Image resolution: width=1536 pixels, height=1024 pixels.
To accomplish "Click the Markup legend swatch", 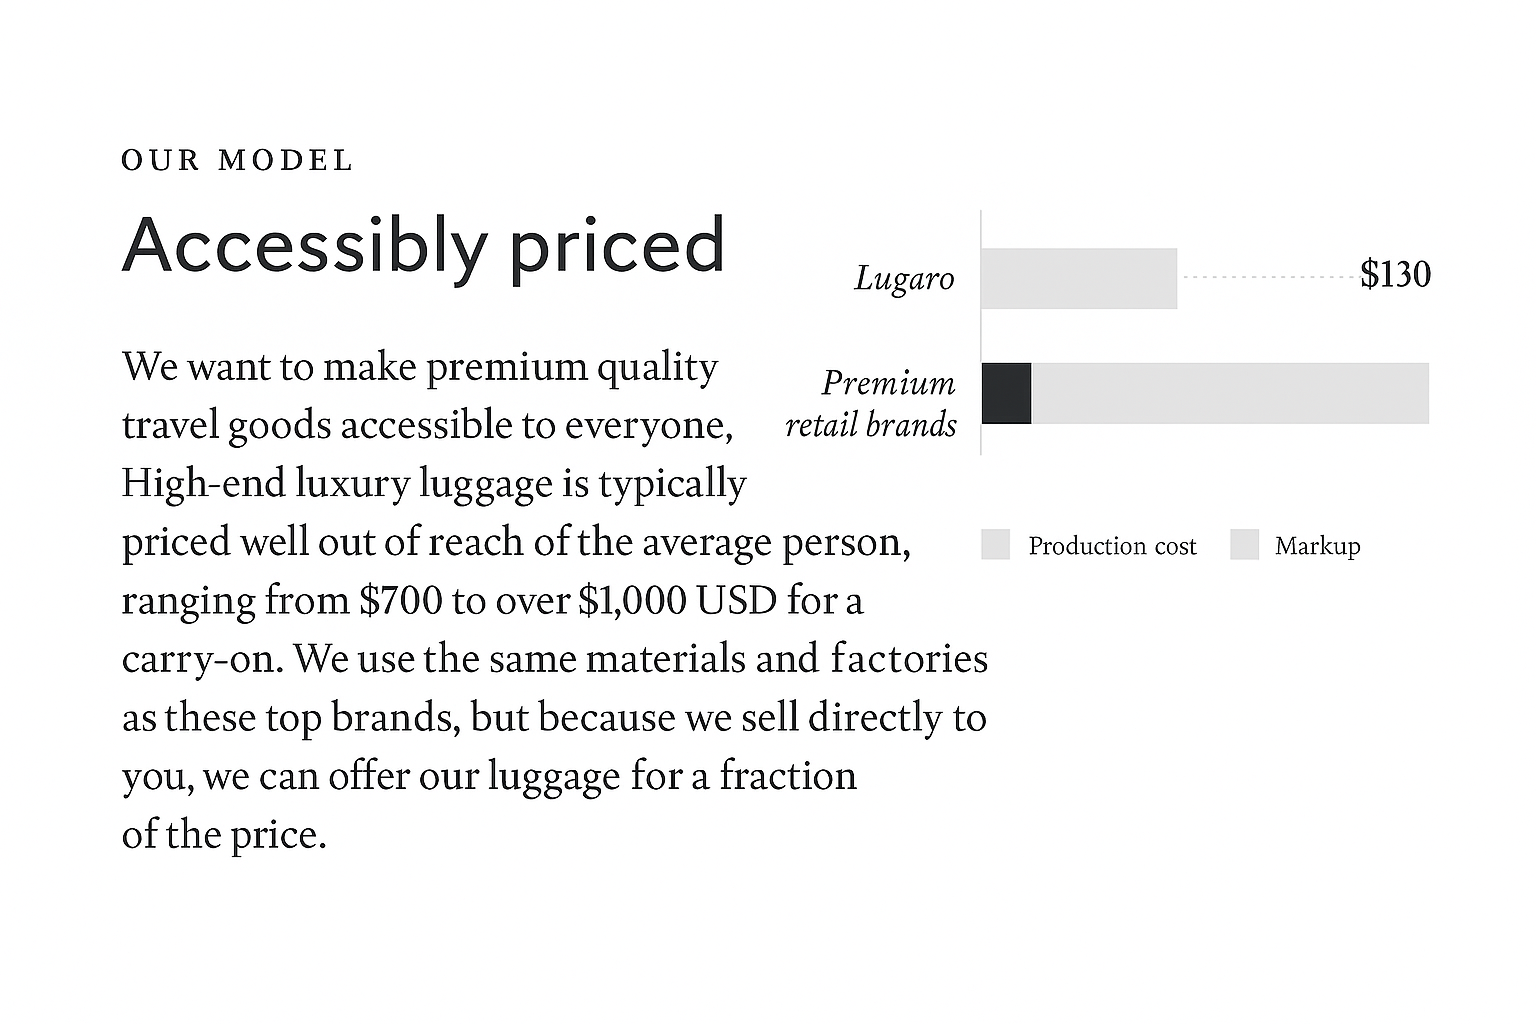I will (x=1244, y=545).
